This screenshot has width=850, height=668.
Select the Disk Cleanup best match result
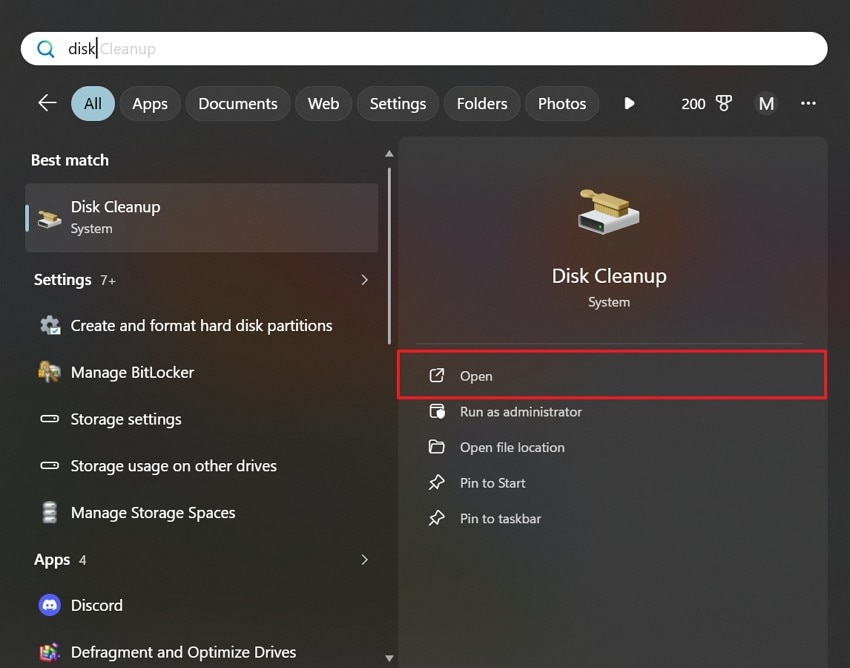(x=202, y=217)
